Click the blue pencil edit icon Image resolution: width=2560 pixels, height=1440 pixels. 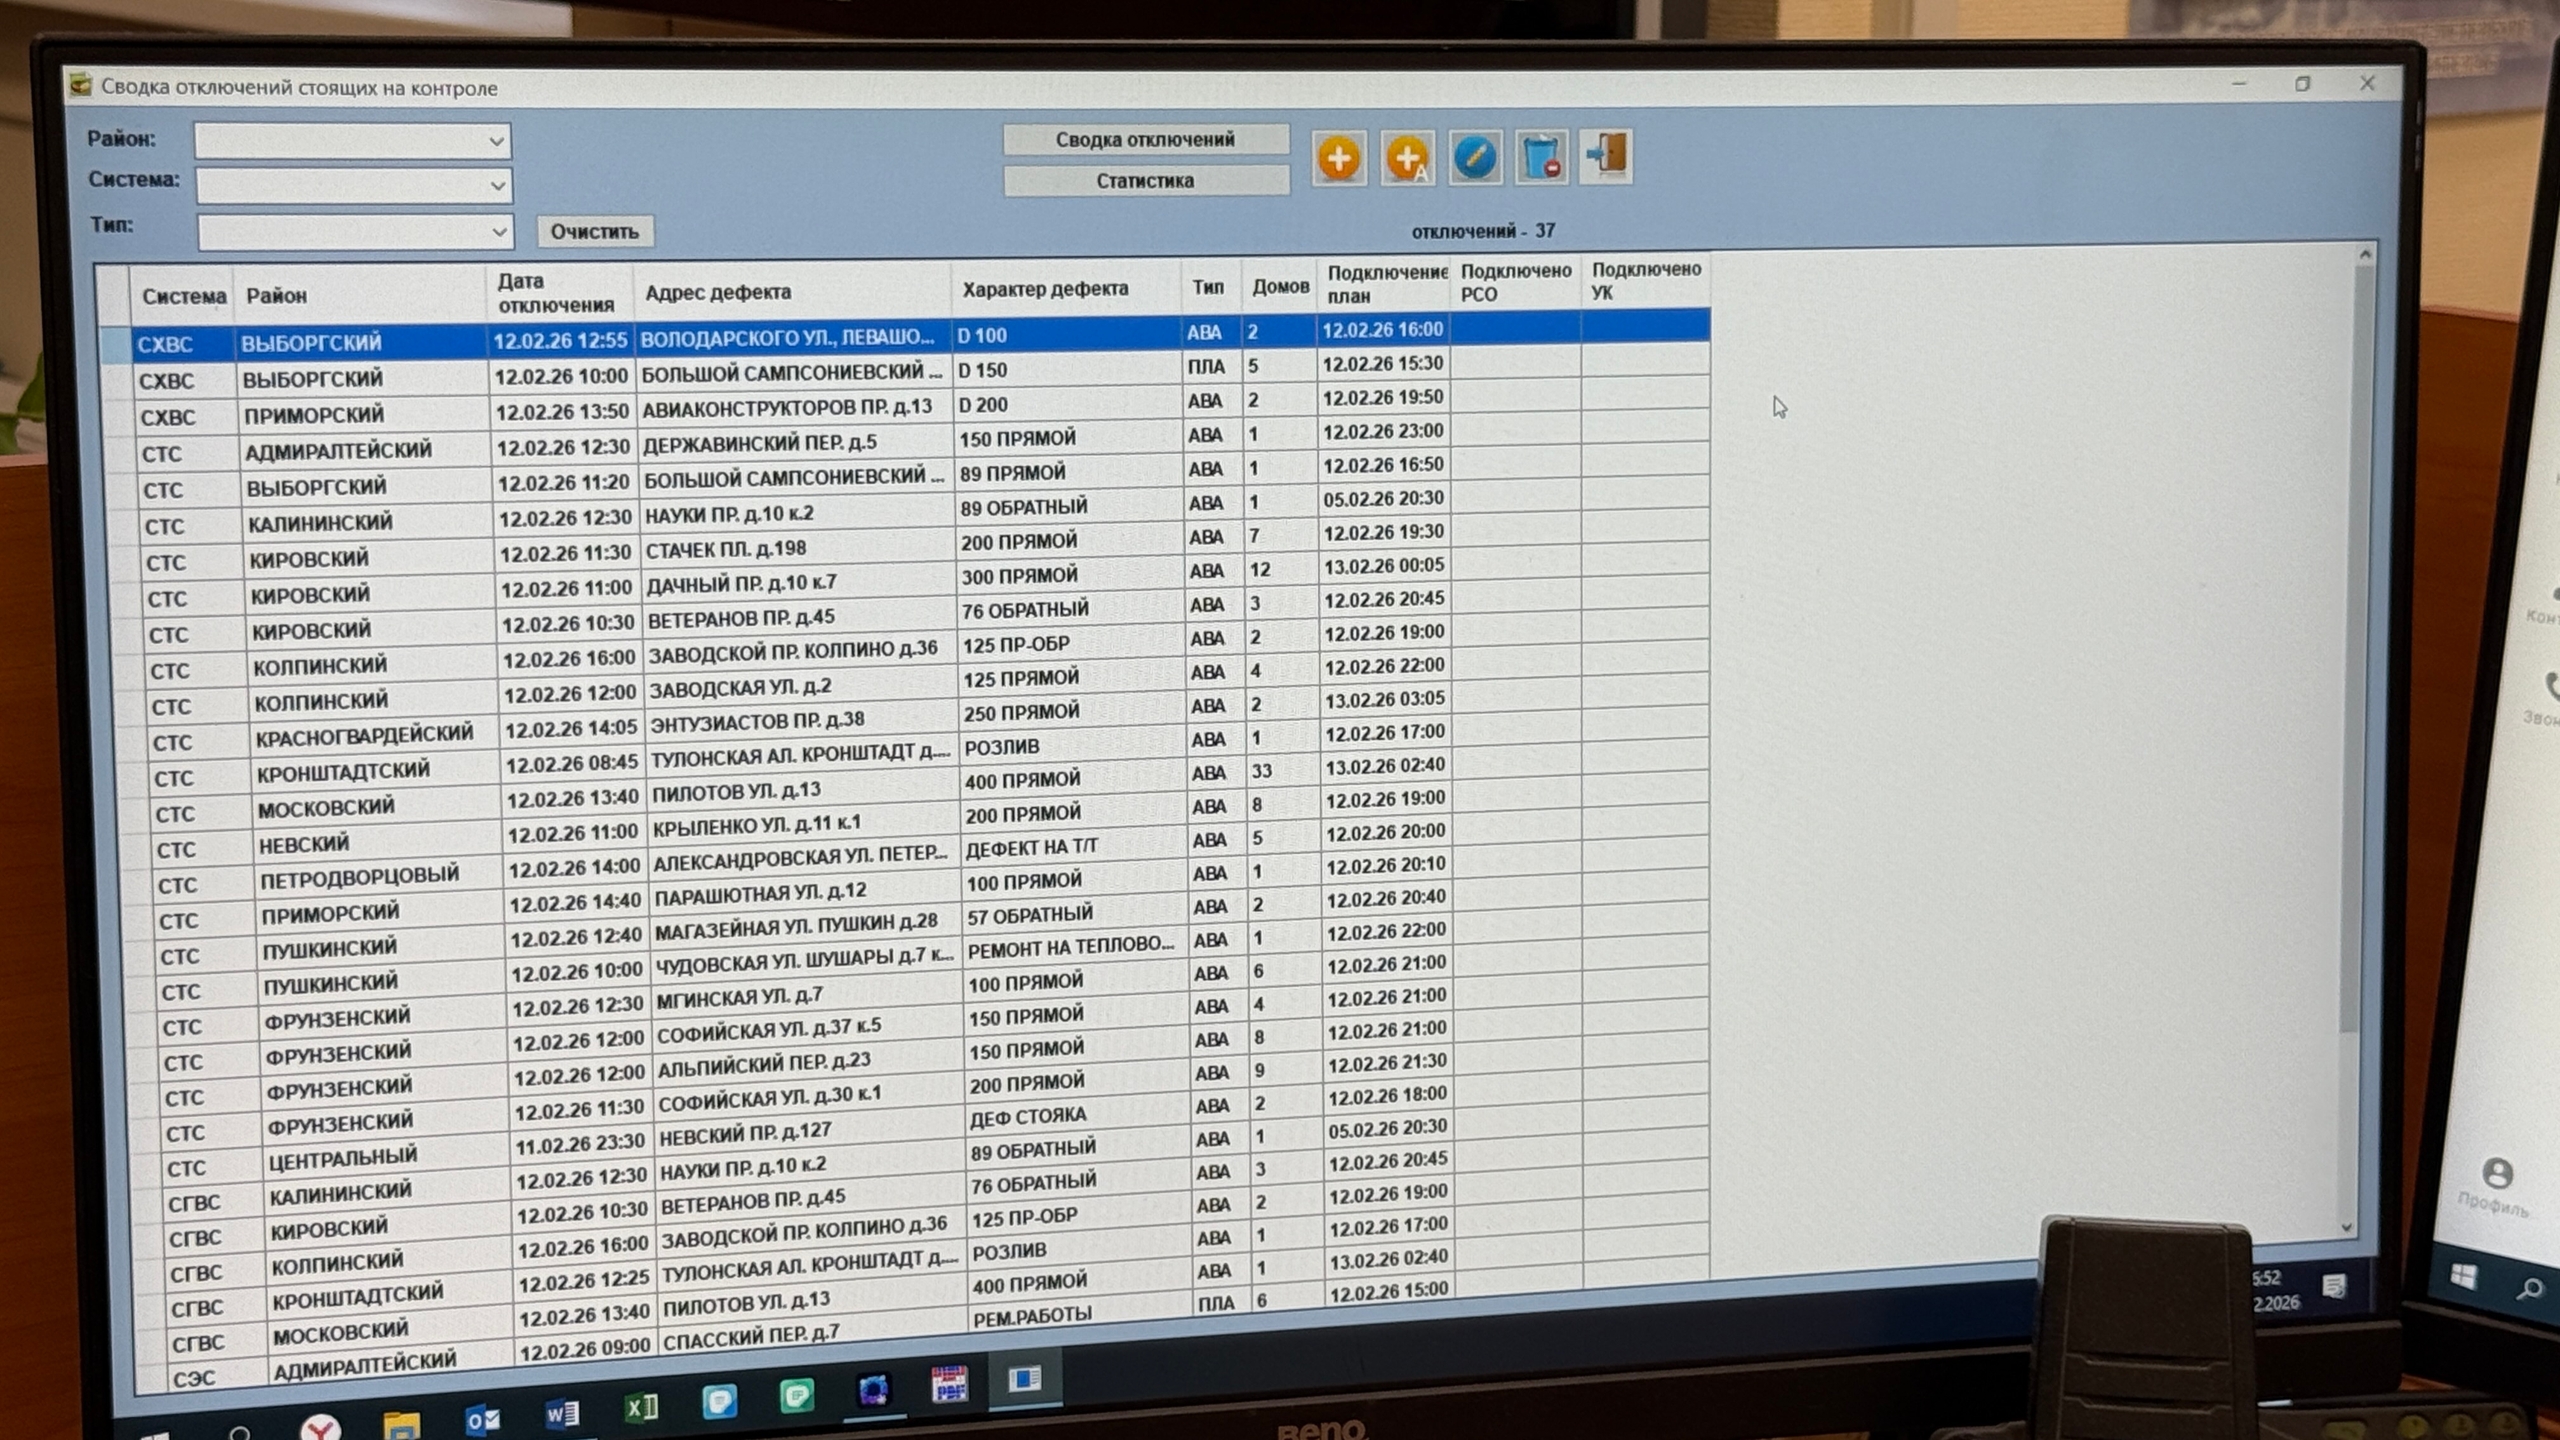point(1475,158)
